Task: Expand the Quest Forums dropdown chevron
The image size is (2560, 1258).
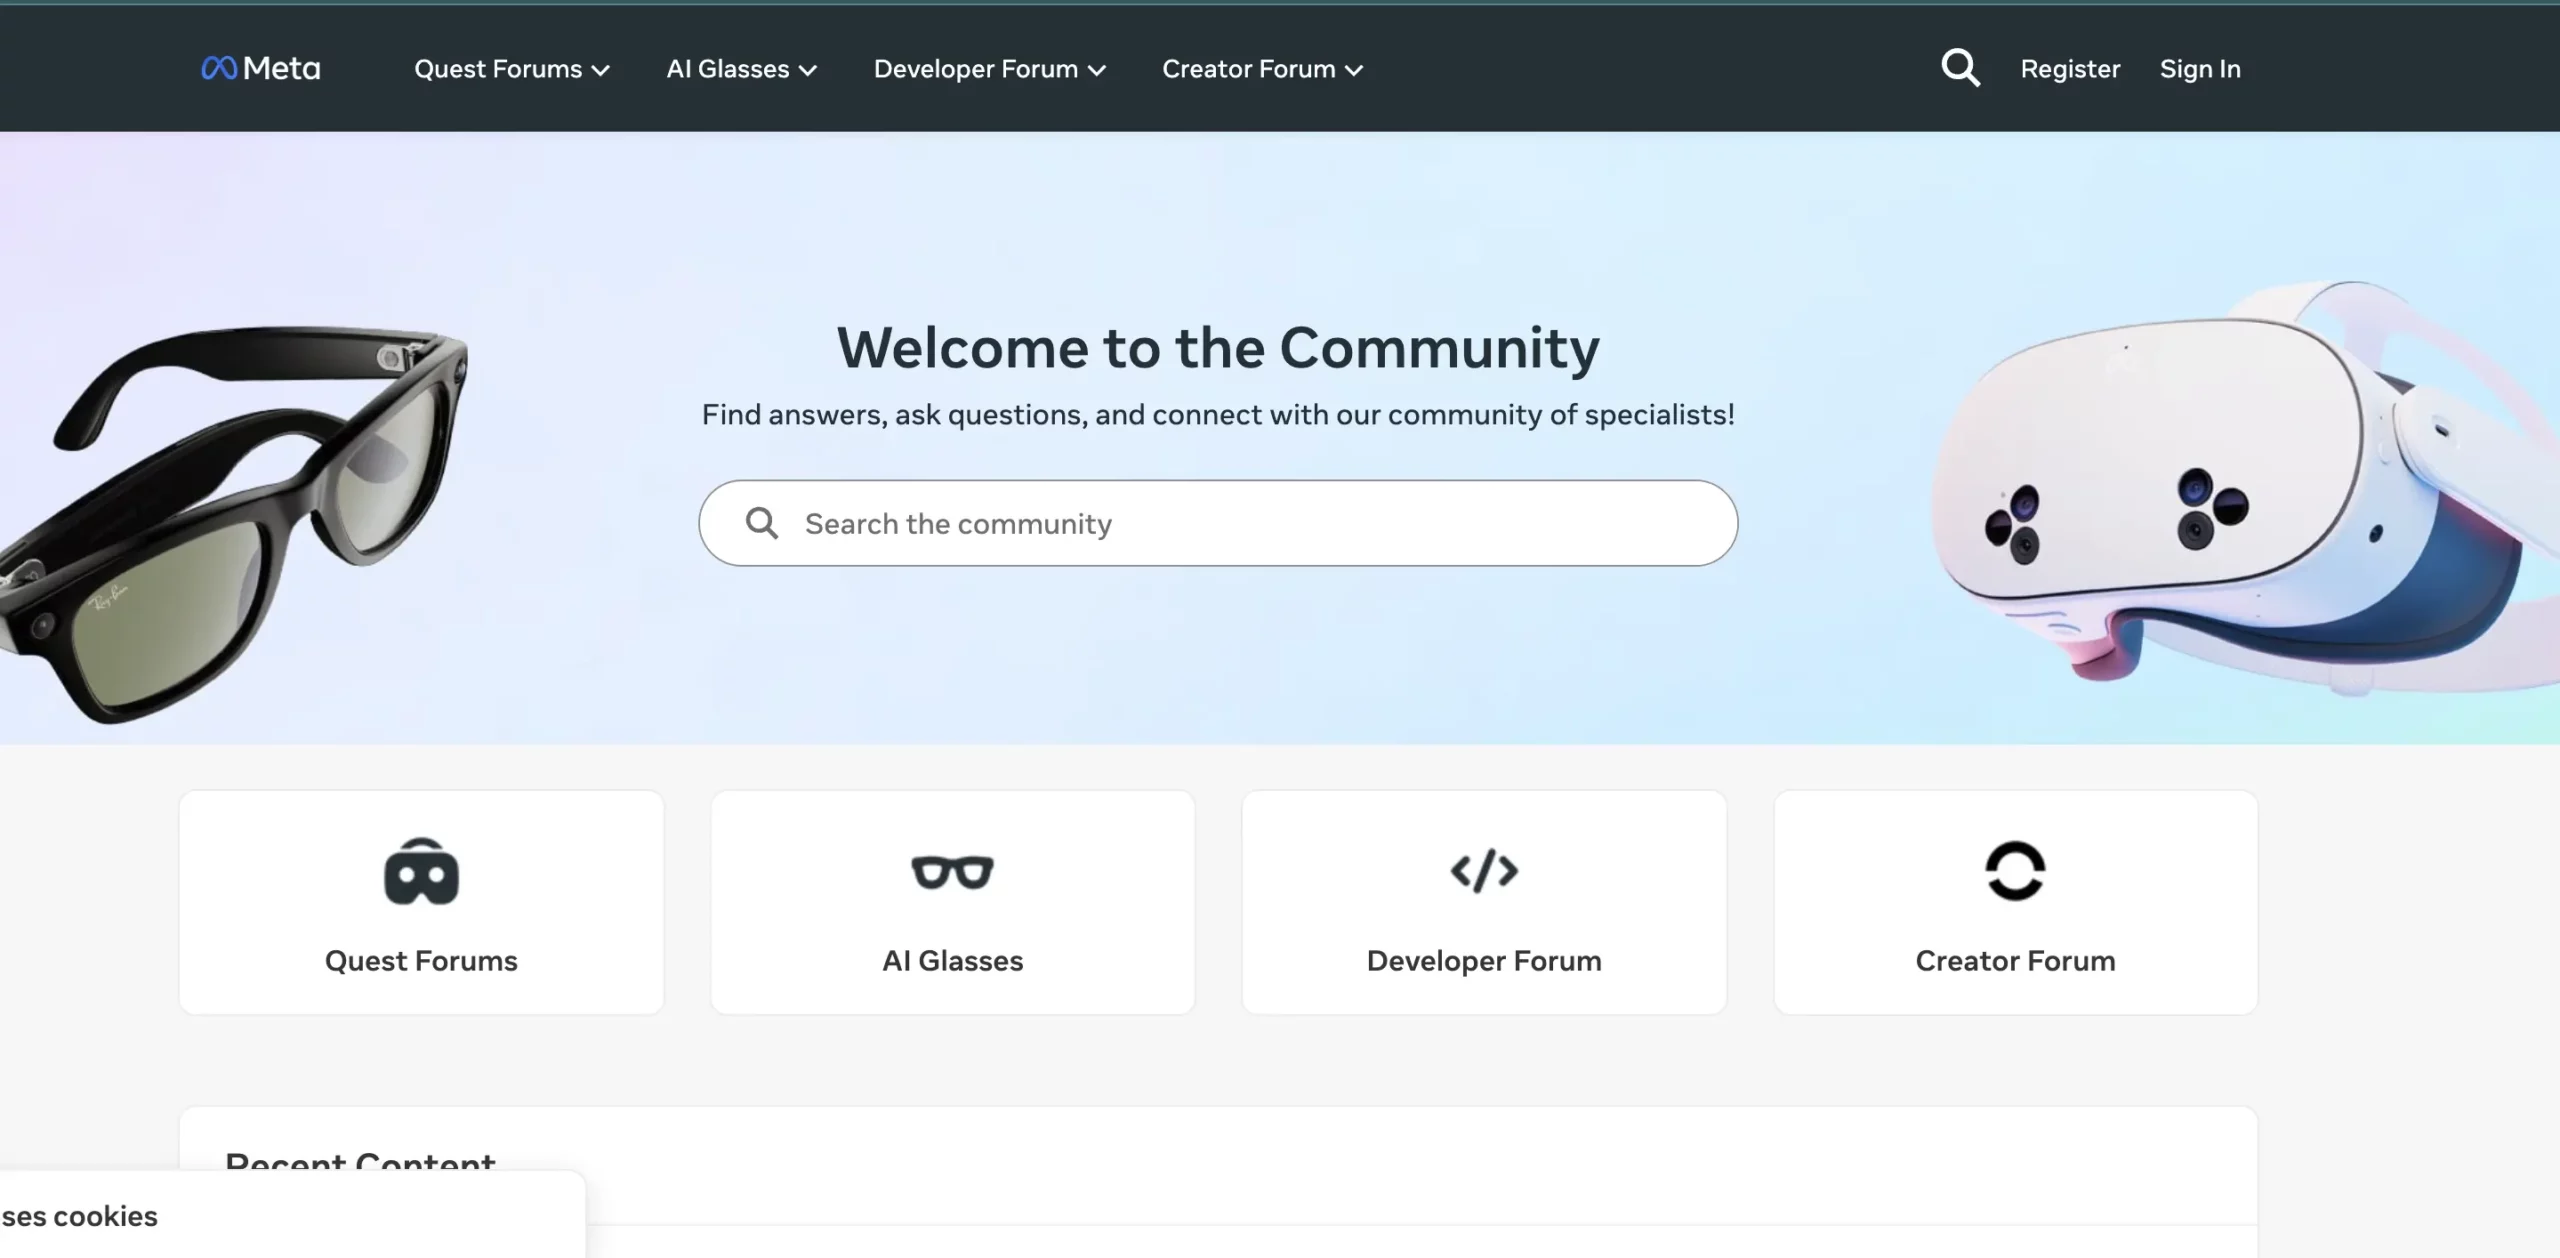Action: pyautogui.click(x=600, y=70)
